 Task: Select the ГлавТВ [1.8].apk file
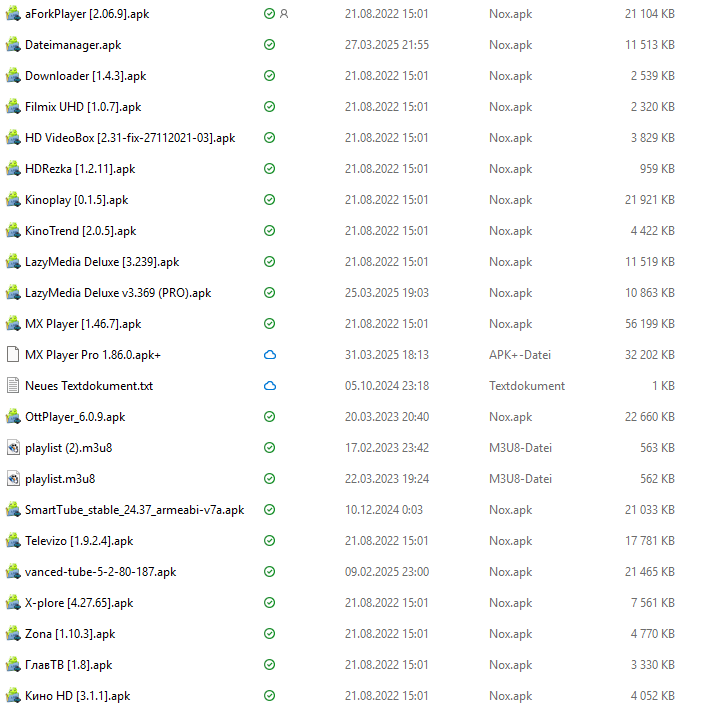(x=68, y=665)
